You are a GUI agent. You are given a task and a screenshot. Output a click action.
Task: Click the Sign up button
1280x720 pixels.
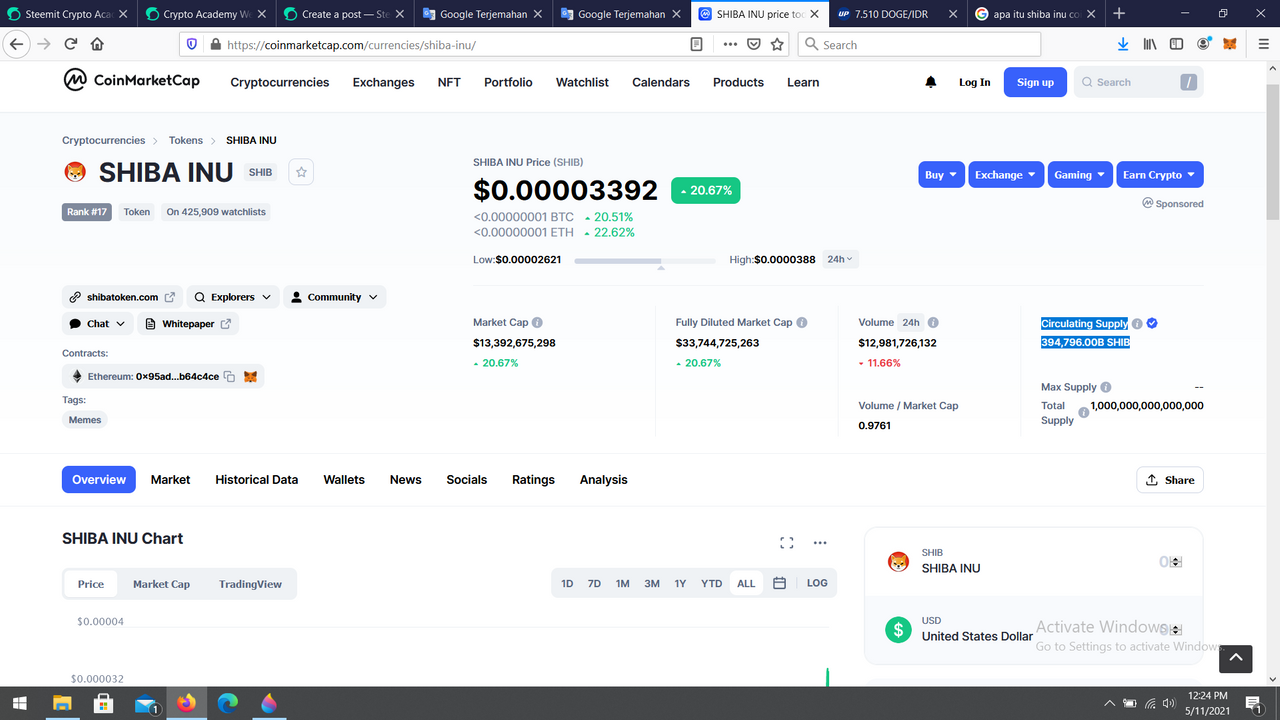1035,82
